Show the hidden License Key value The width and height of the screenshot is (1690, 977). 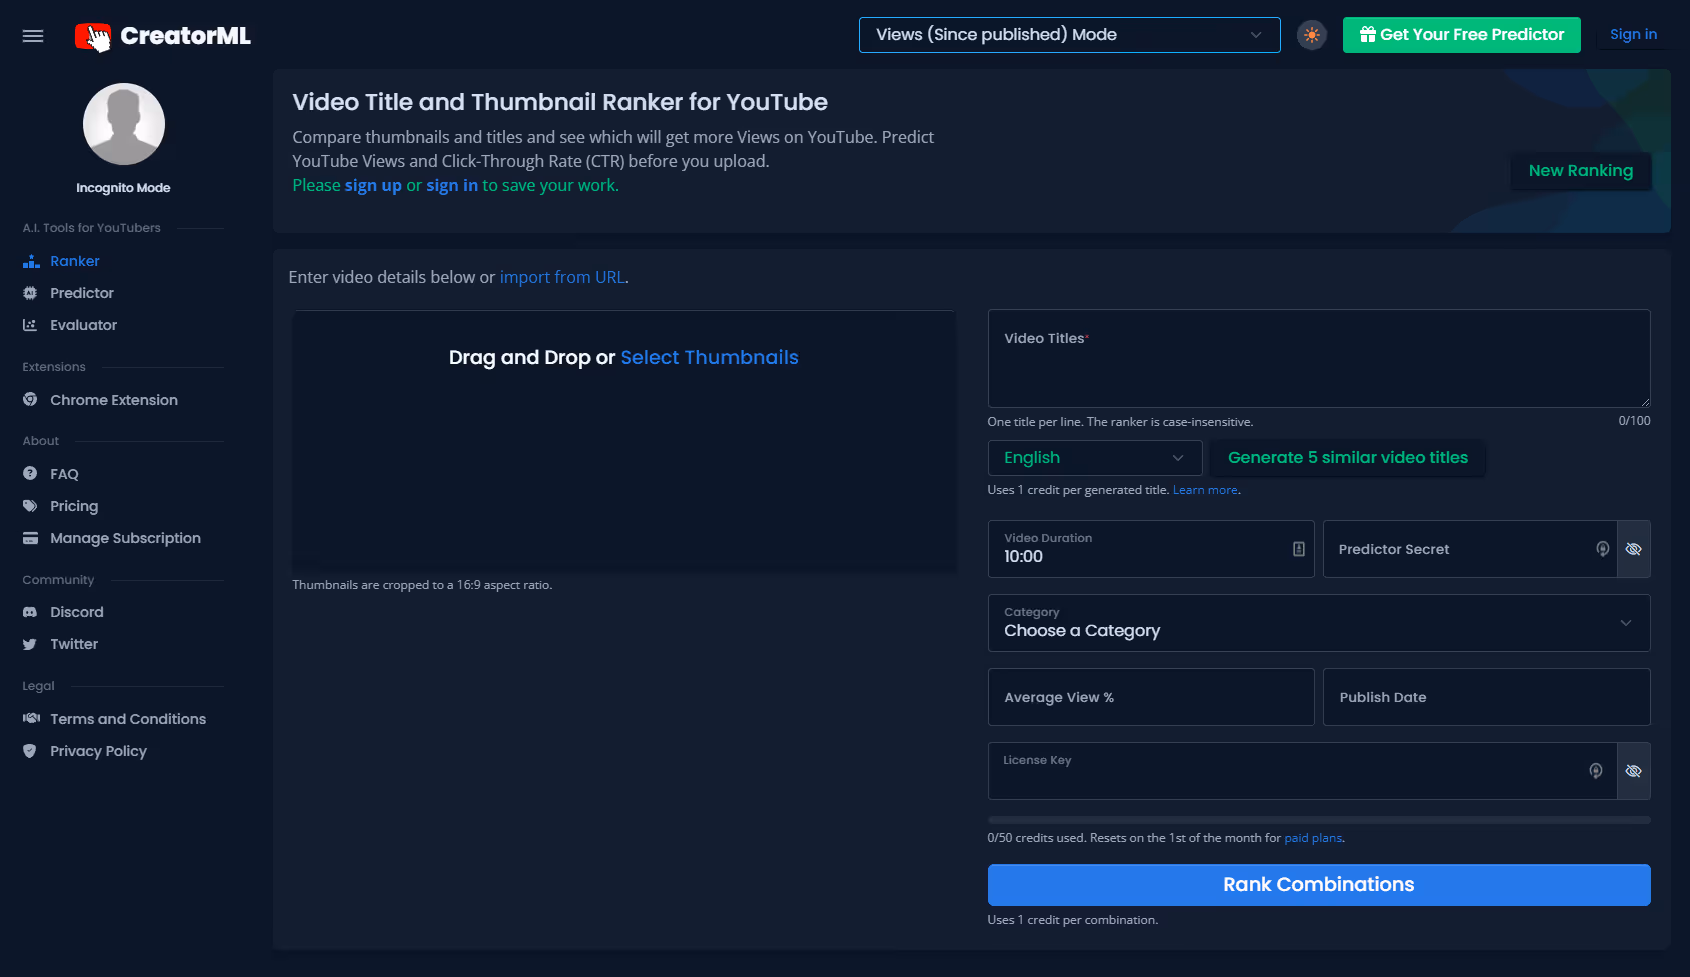tap(1634, 771)
